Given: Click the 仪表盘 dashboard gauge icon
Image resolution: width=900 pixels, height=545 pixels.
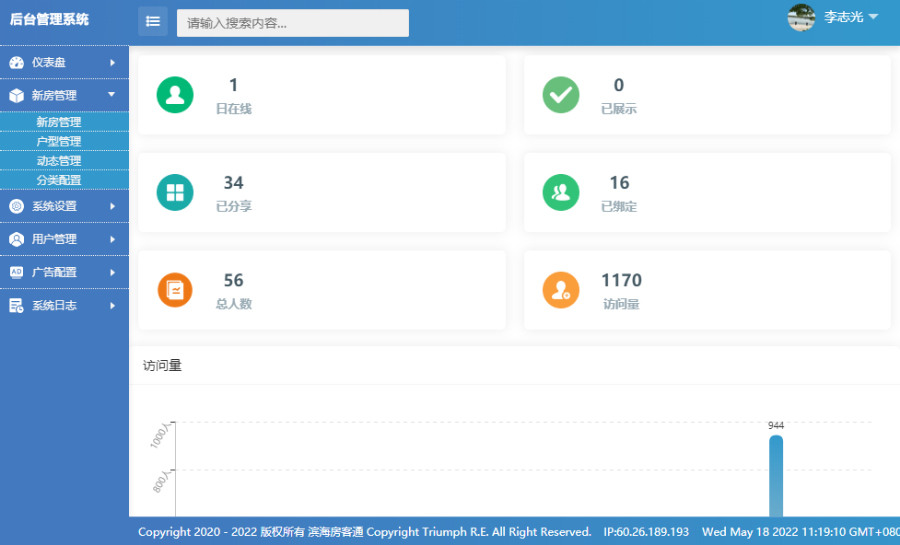Looking at the screenshot, I should point(17,63).
